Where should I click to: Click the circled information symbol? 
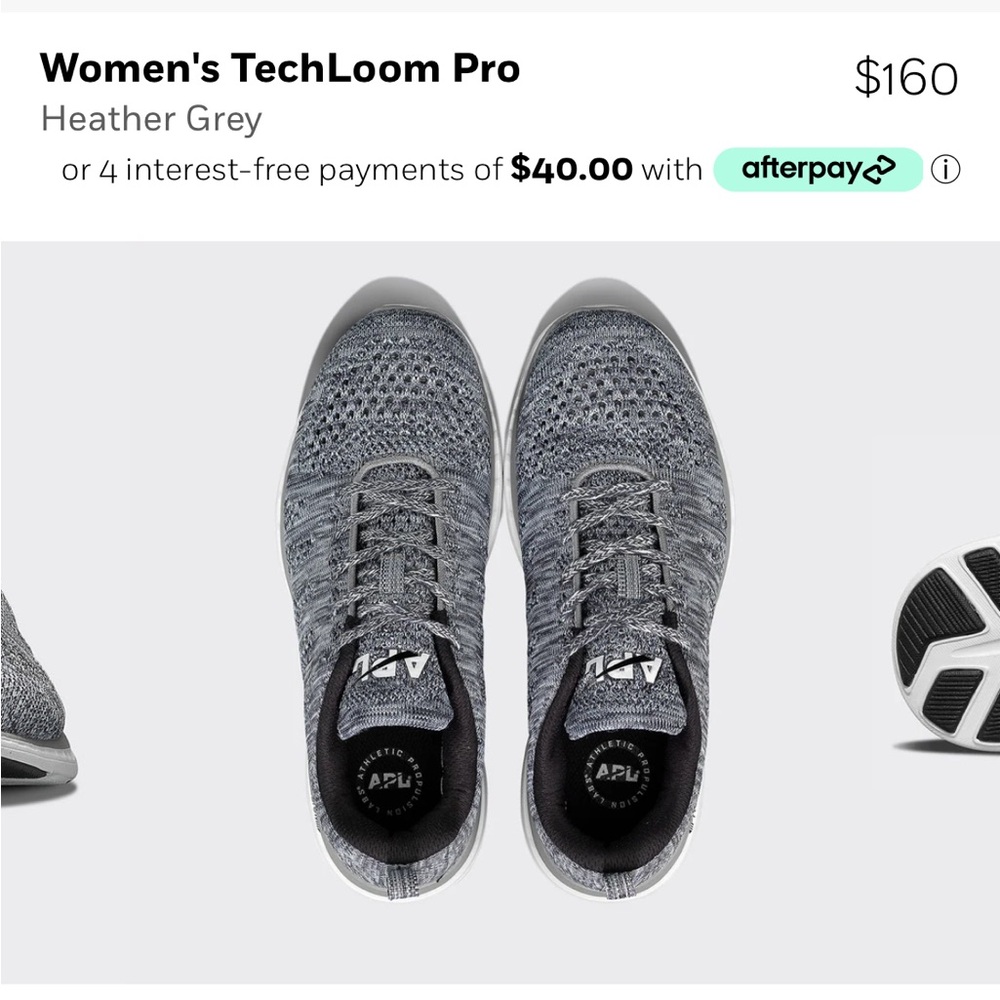coord(946,169)
